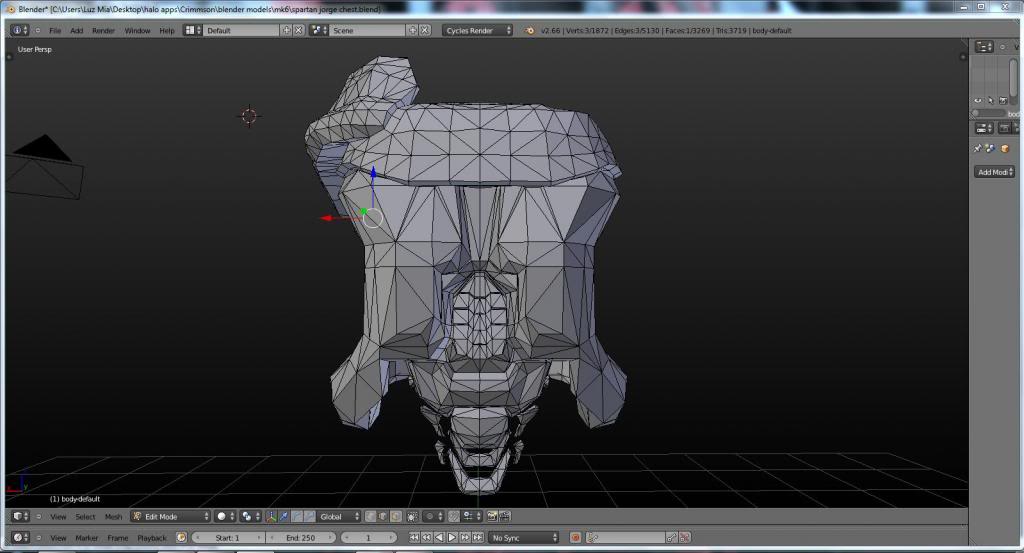Jump to the last frame

pos(478,537)
